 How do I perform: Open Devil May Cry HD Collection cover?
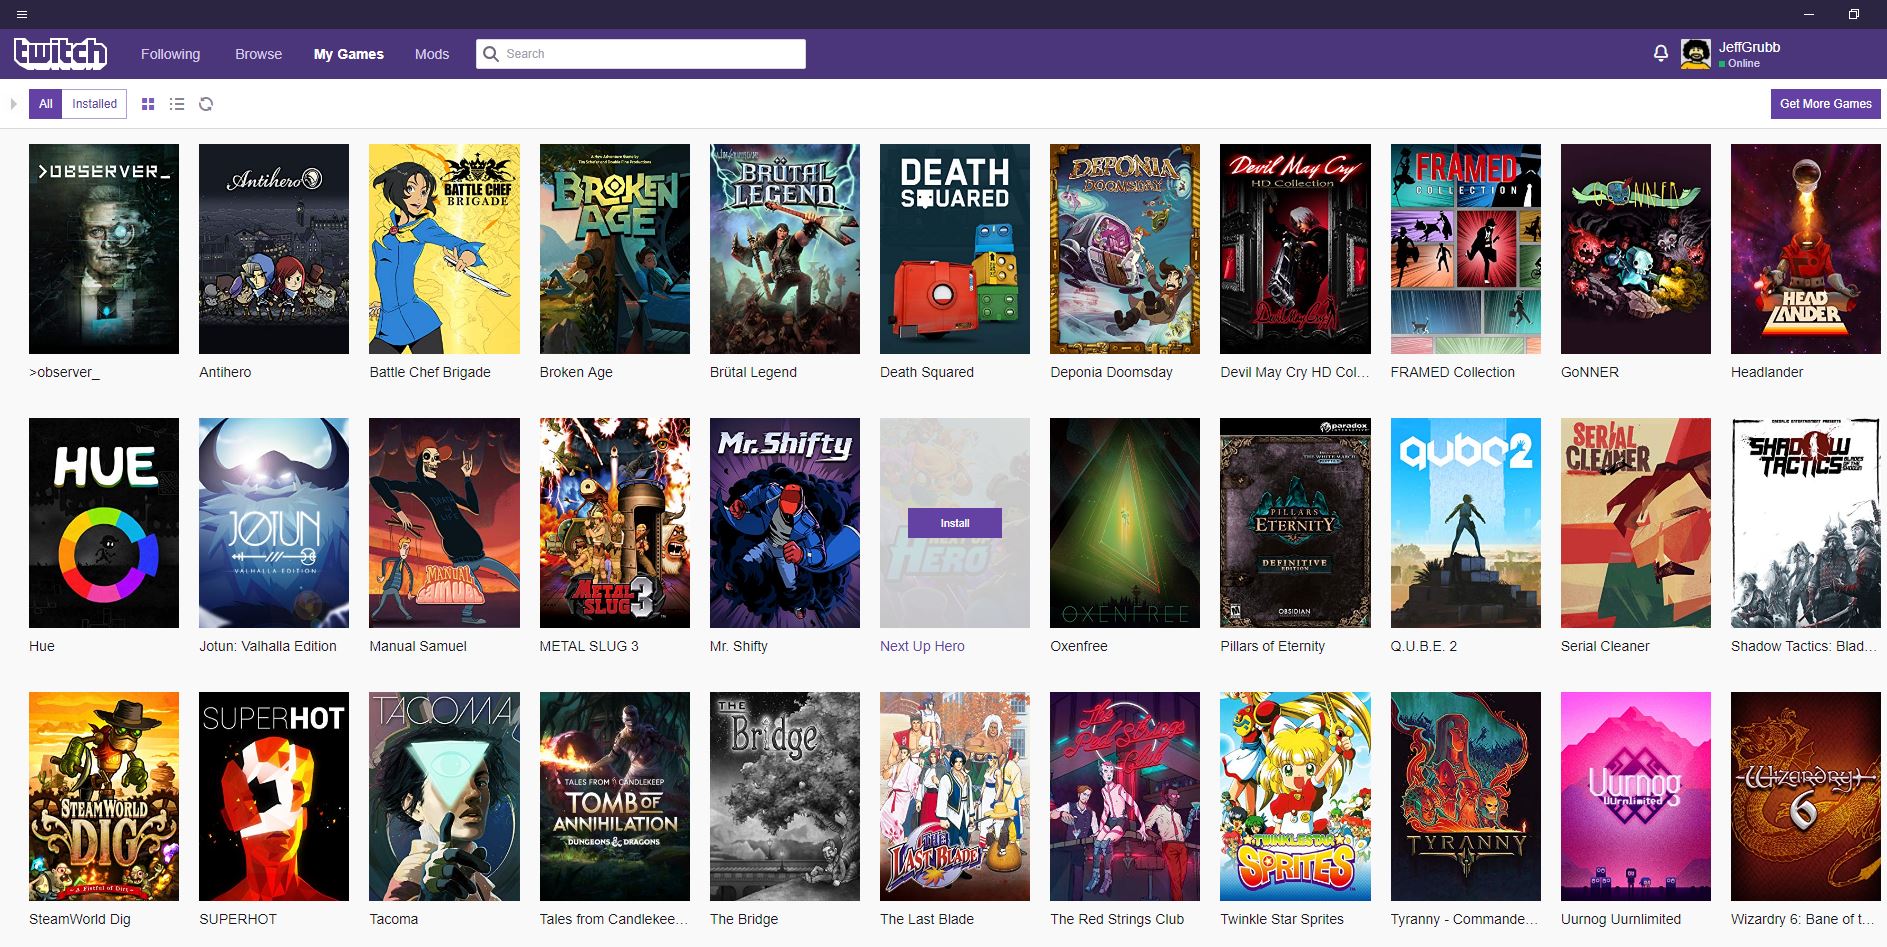click(1295, 249)
